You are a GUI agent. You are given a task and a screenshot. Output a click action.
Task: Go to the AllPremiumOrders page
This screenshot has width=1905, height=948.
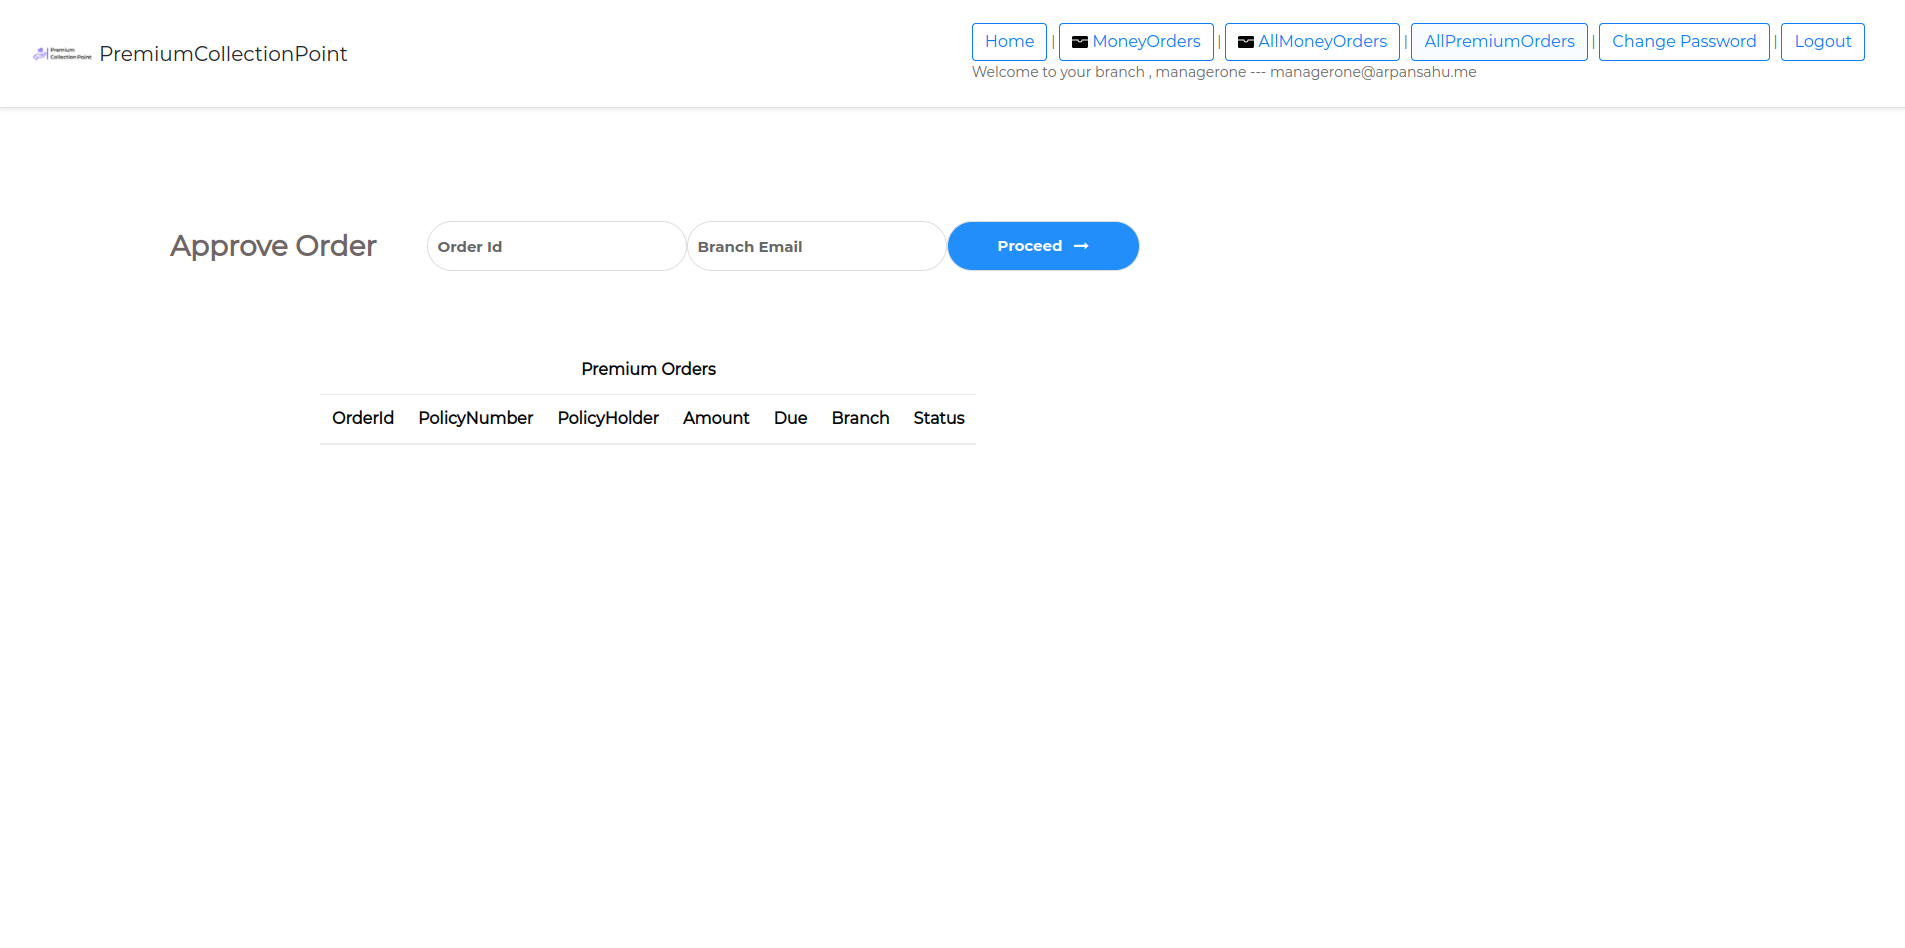pyautogui.click(x=1499, y=42)
